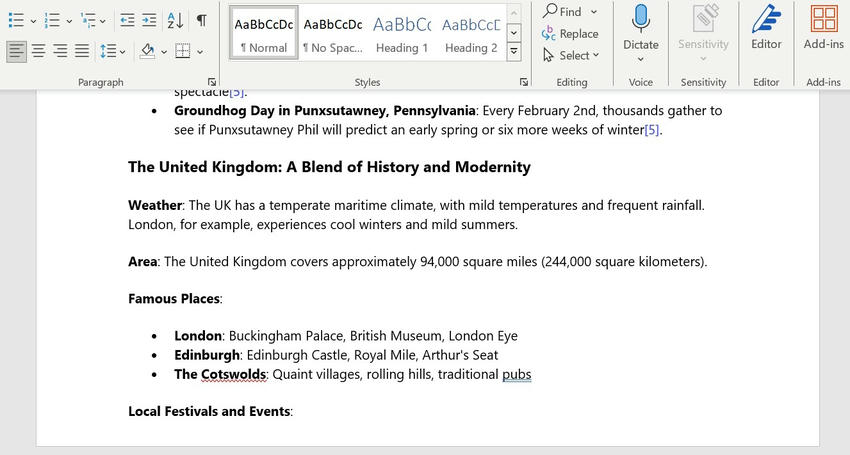Open borders dropdown arrow
Image resolution: width=850 pixels, height=455 pixels.
(x=200, y=52)
